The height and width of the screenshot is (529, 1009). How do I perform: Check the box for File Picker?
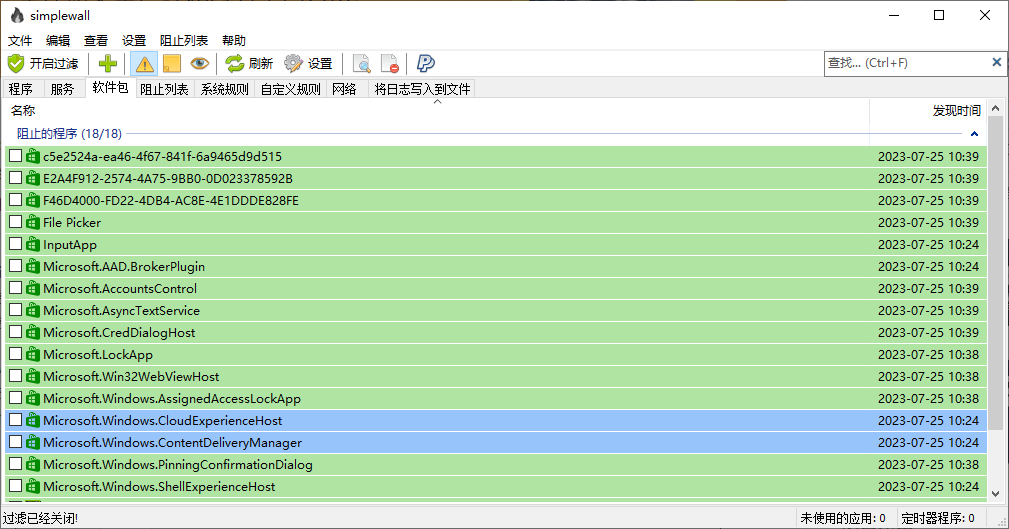[15, 223]
